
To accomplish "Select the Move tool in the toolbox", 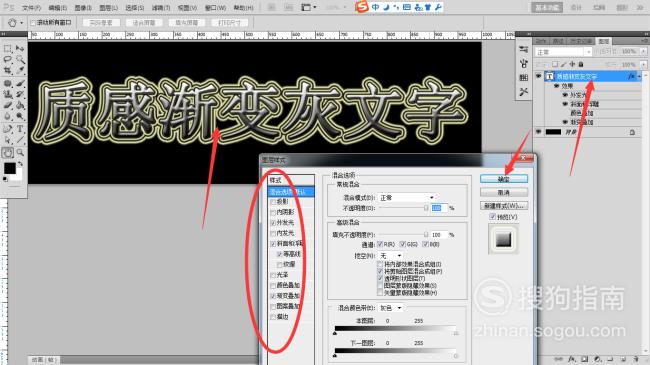I will pyautogui.click(x=20, y=49).
